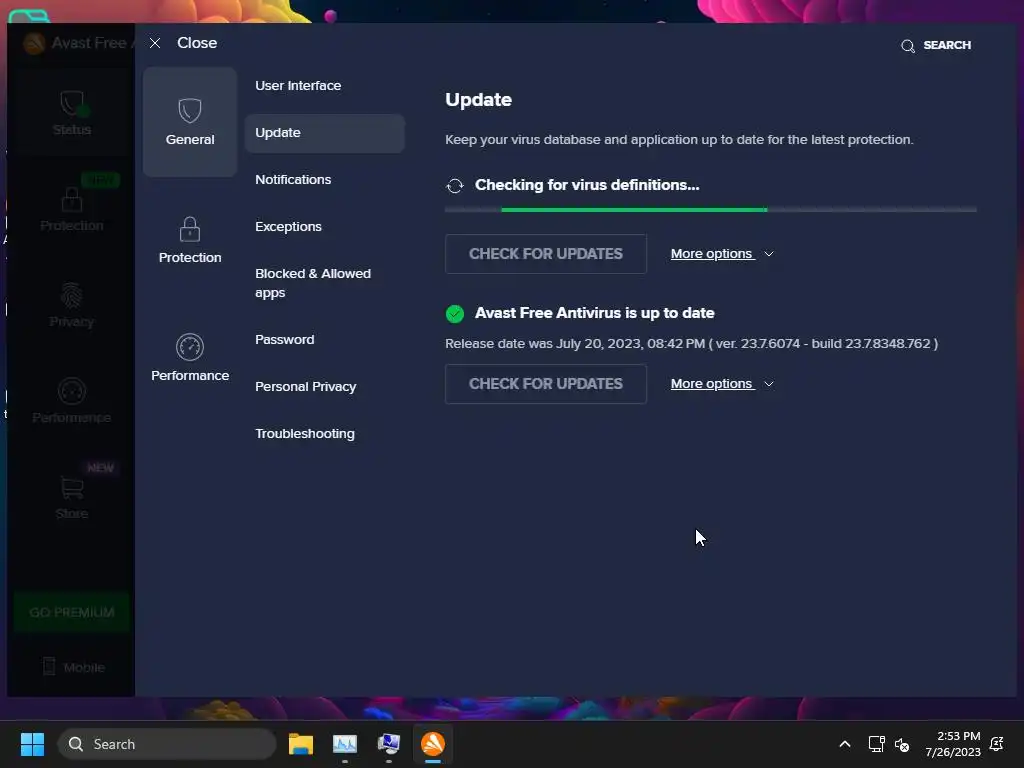Viewport: 1024px width, 768px height.
Task: Open Troubleshooting settings tab
Action: 304,434
